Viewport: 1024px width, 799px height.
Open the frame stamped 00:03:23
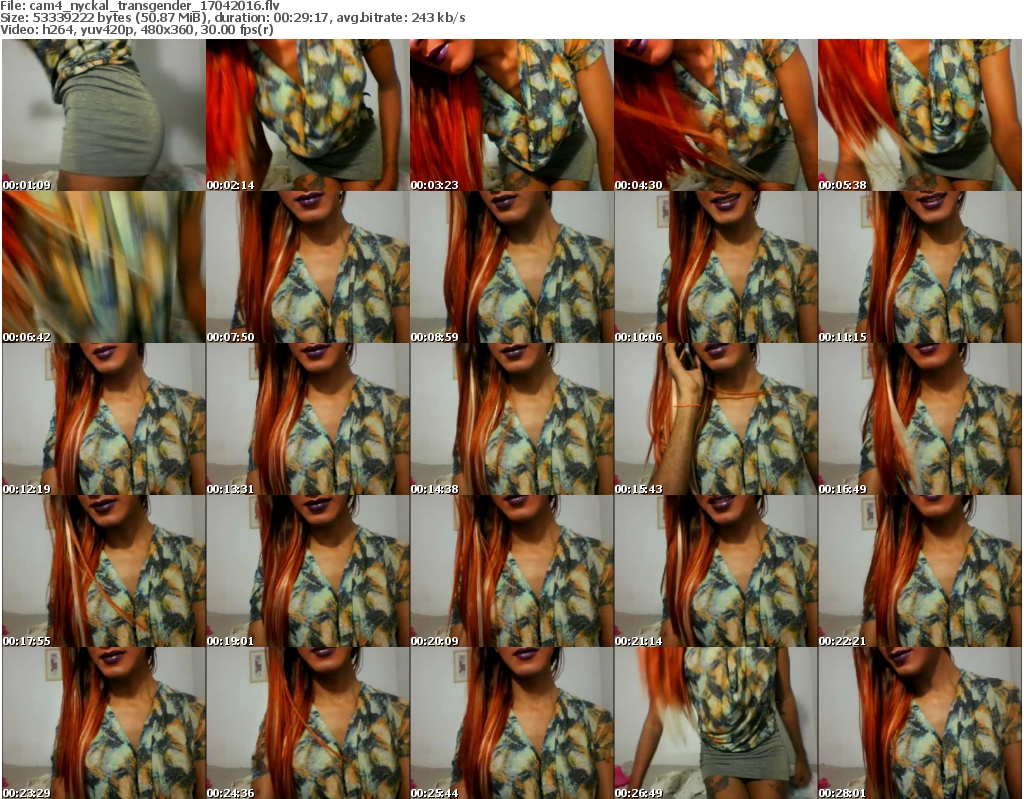[511, 115]
